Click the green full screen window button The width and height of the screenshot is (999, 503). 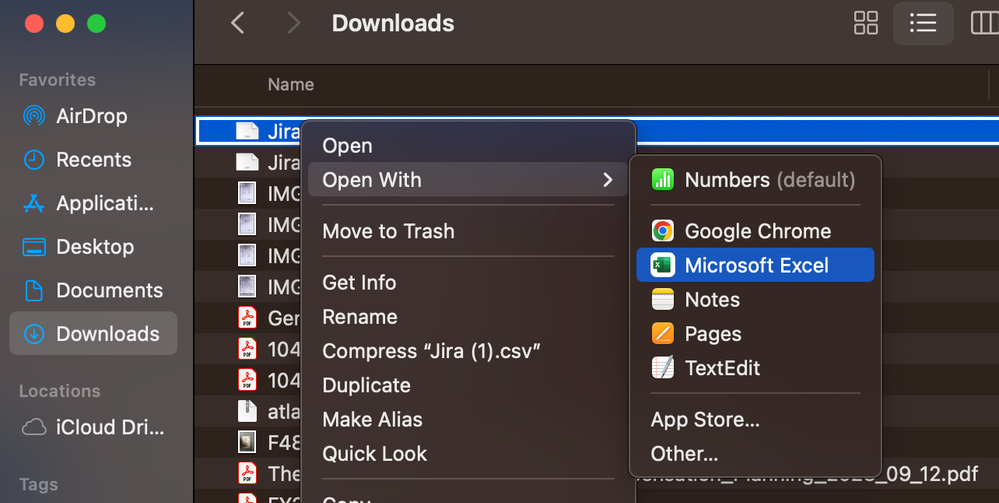96,24
